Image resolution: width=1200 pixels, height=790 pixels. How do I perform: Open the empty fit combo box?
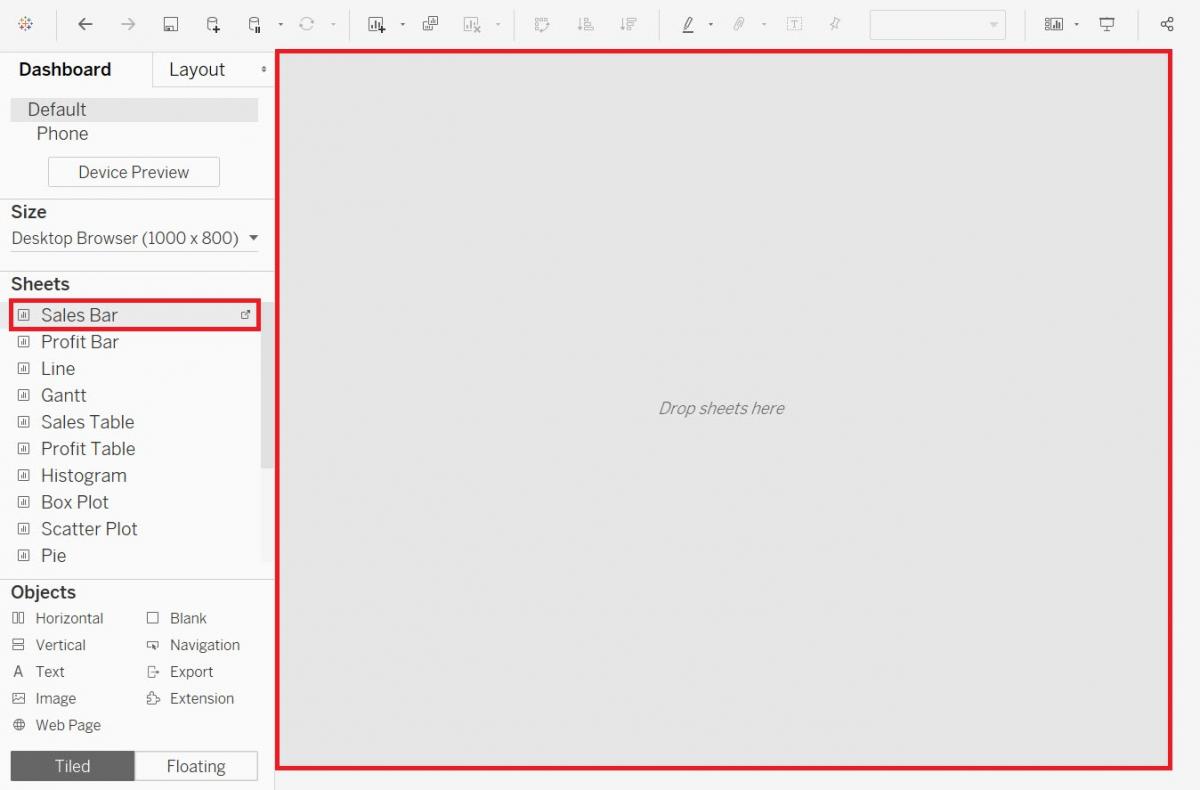(938, 25)
